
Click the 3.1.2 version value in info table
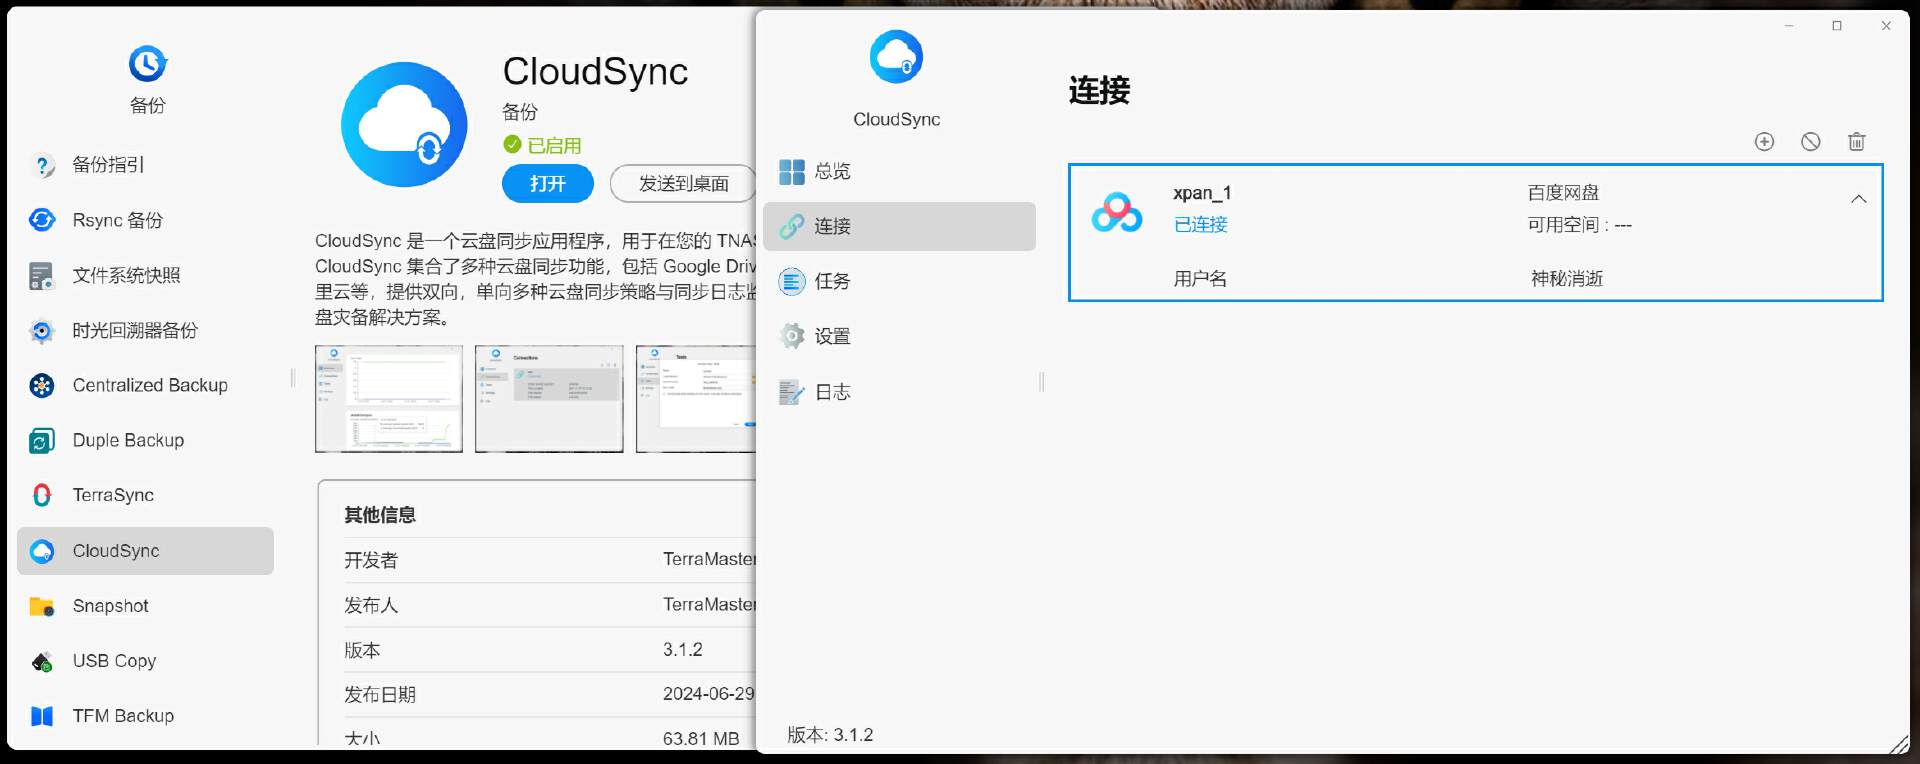(x=683, y=650)
